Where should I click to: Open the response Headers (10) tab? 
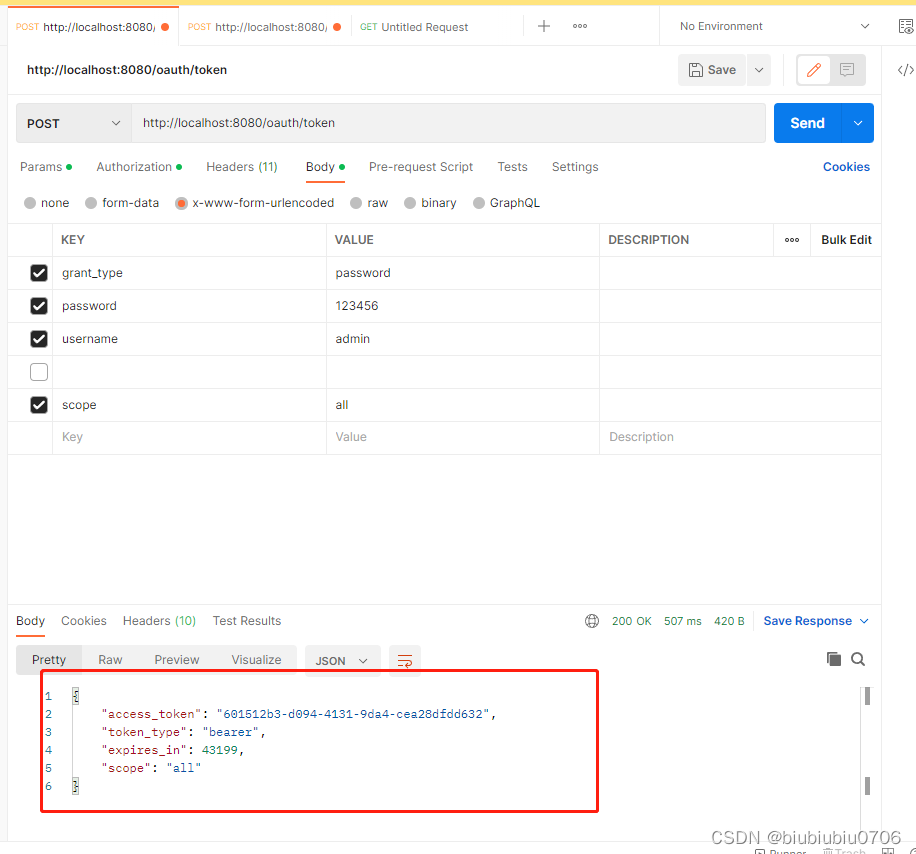click(158, 620)
